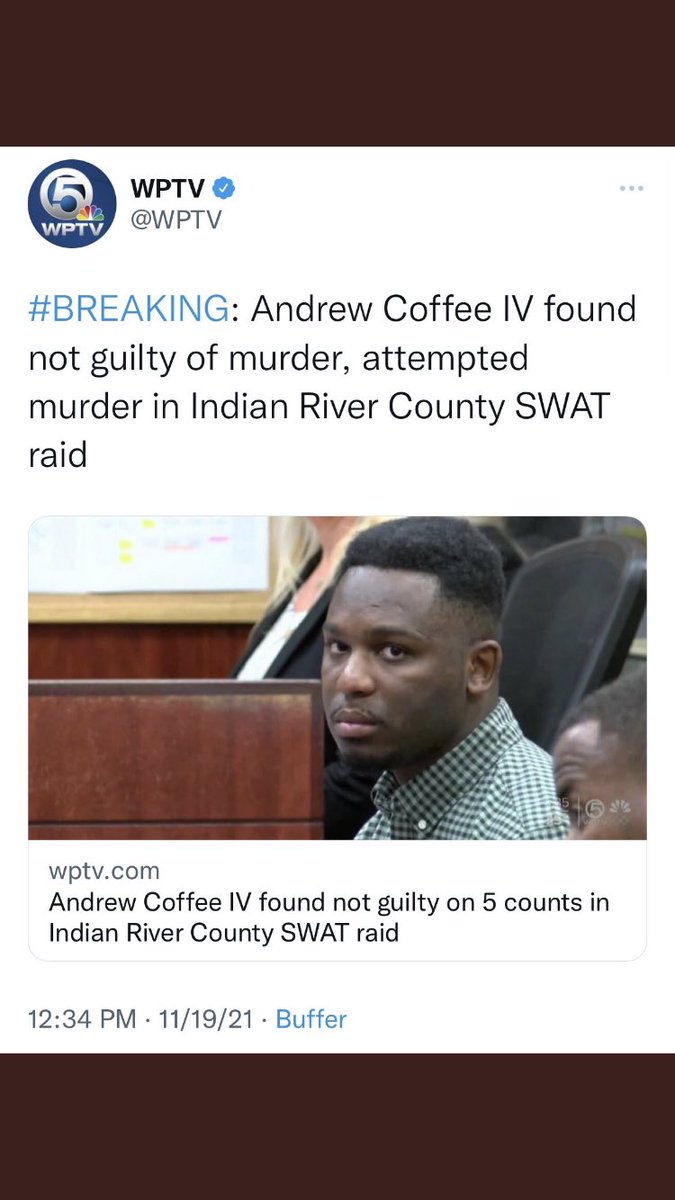
Task: Click the whiteboard in the photo background
Action: coord(150,556)
